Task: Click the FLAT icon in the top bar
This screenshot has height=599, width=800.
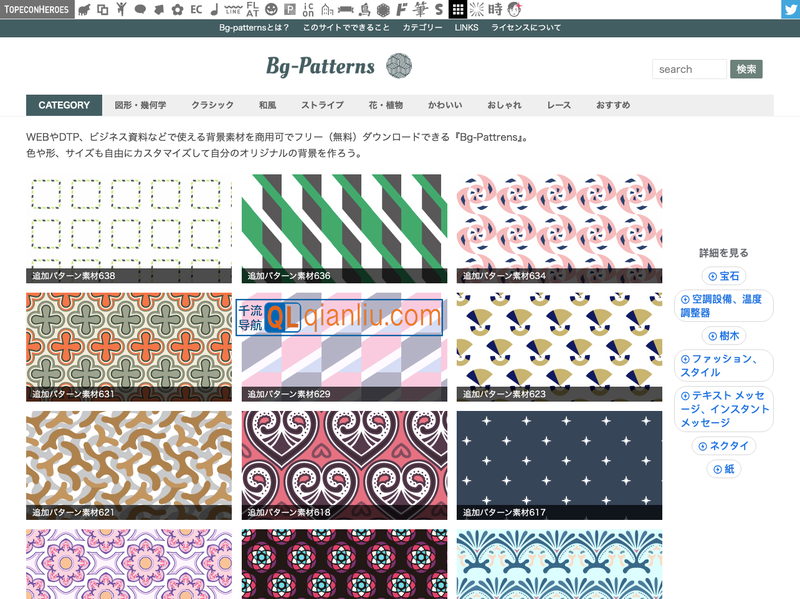Action: pyautogui.click(x=251, y=10)
